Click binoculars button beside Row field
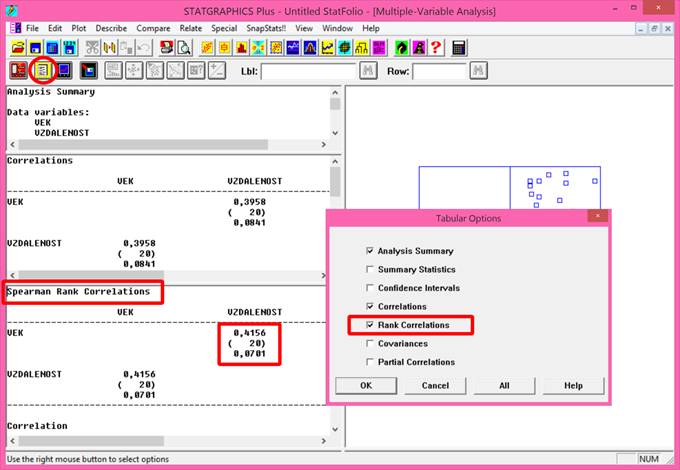The image size is (680, 470). pos(478,71)
